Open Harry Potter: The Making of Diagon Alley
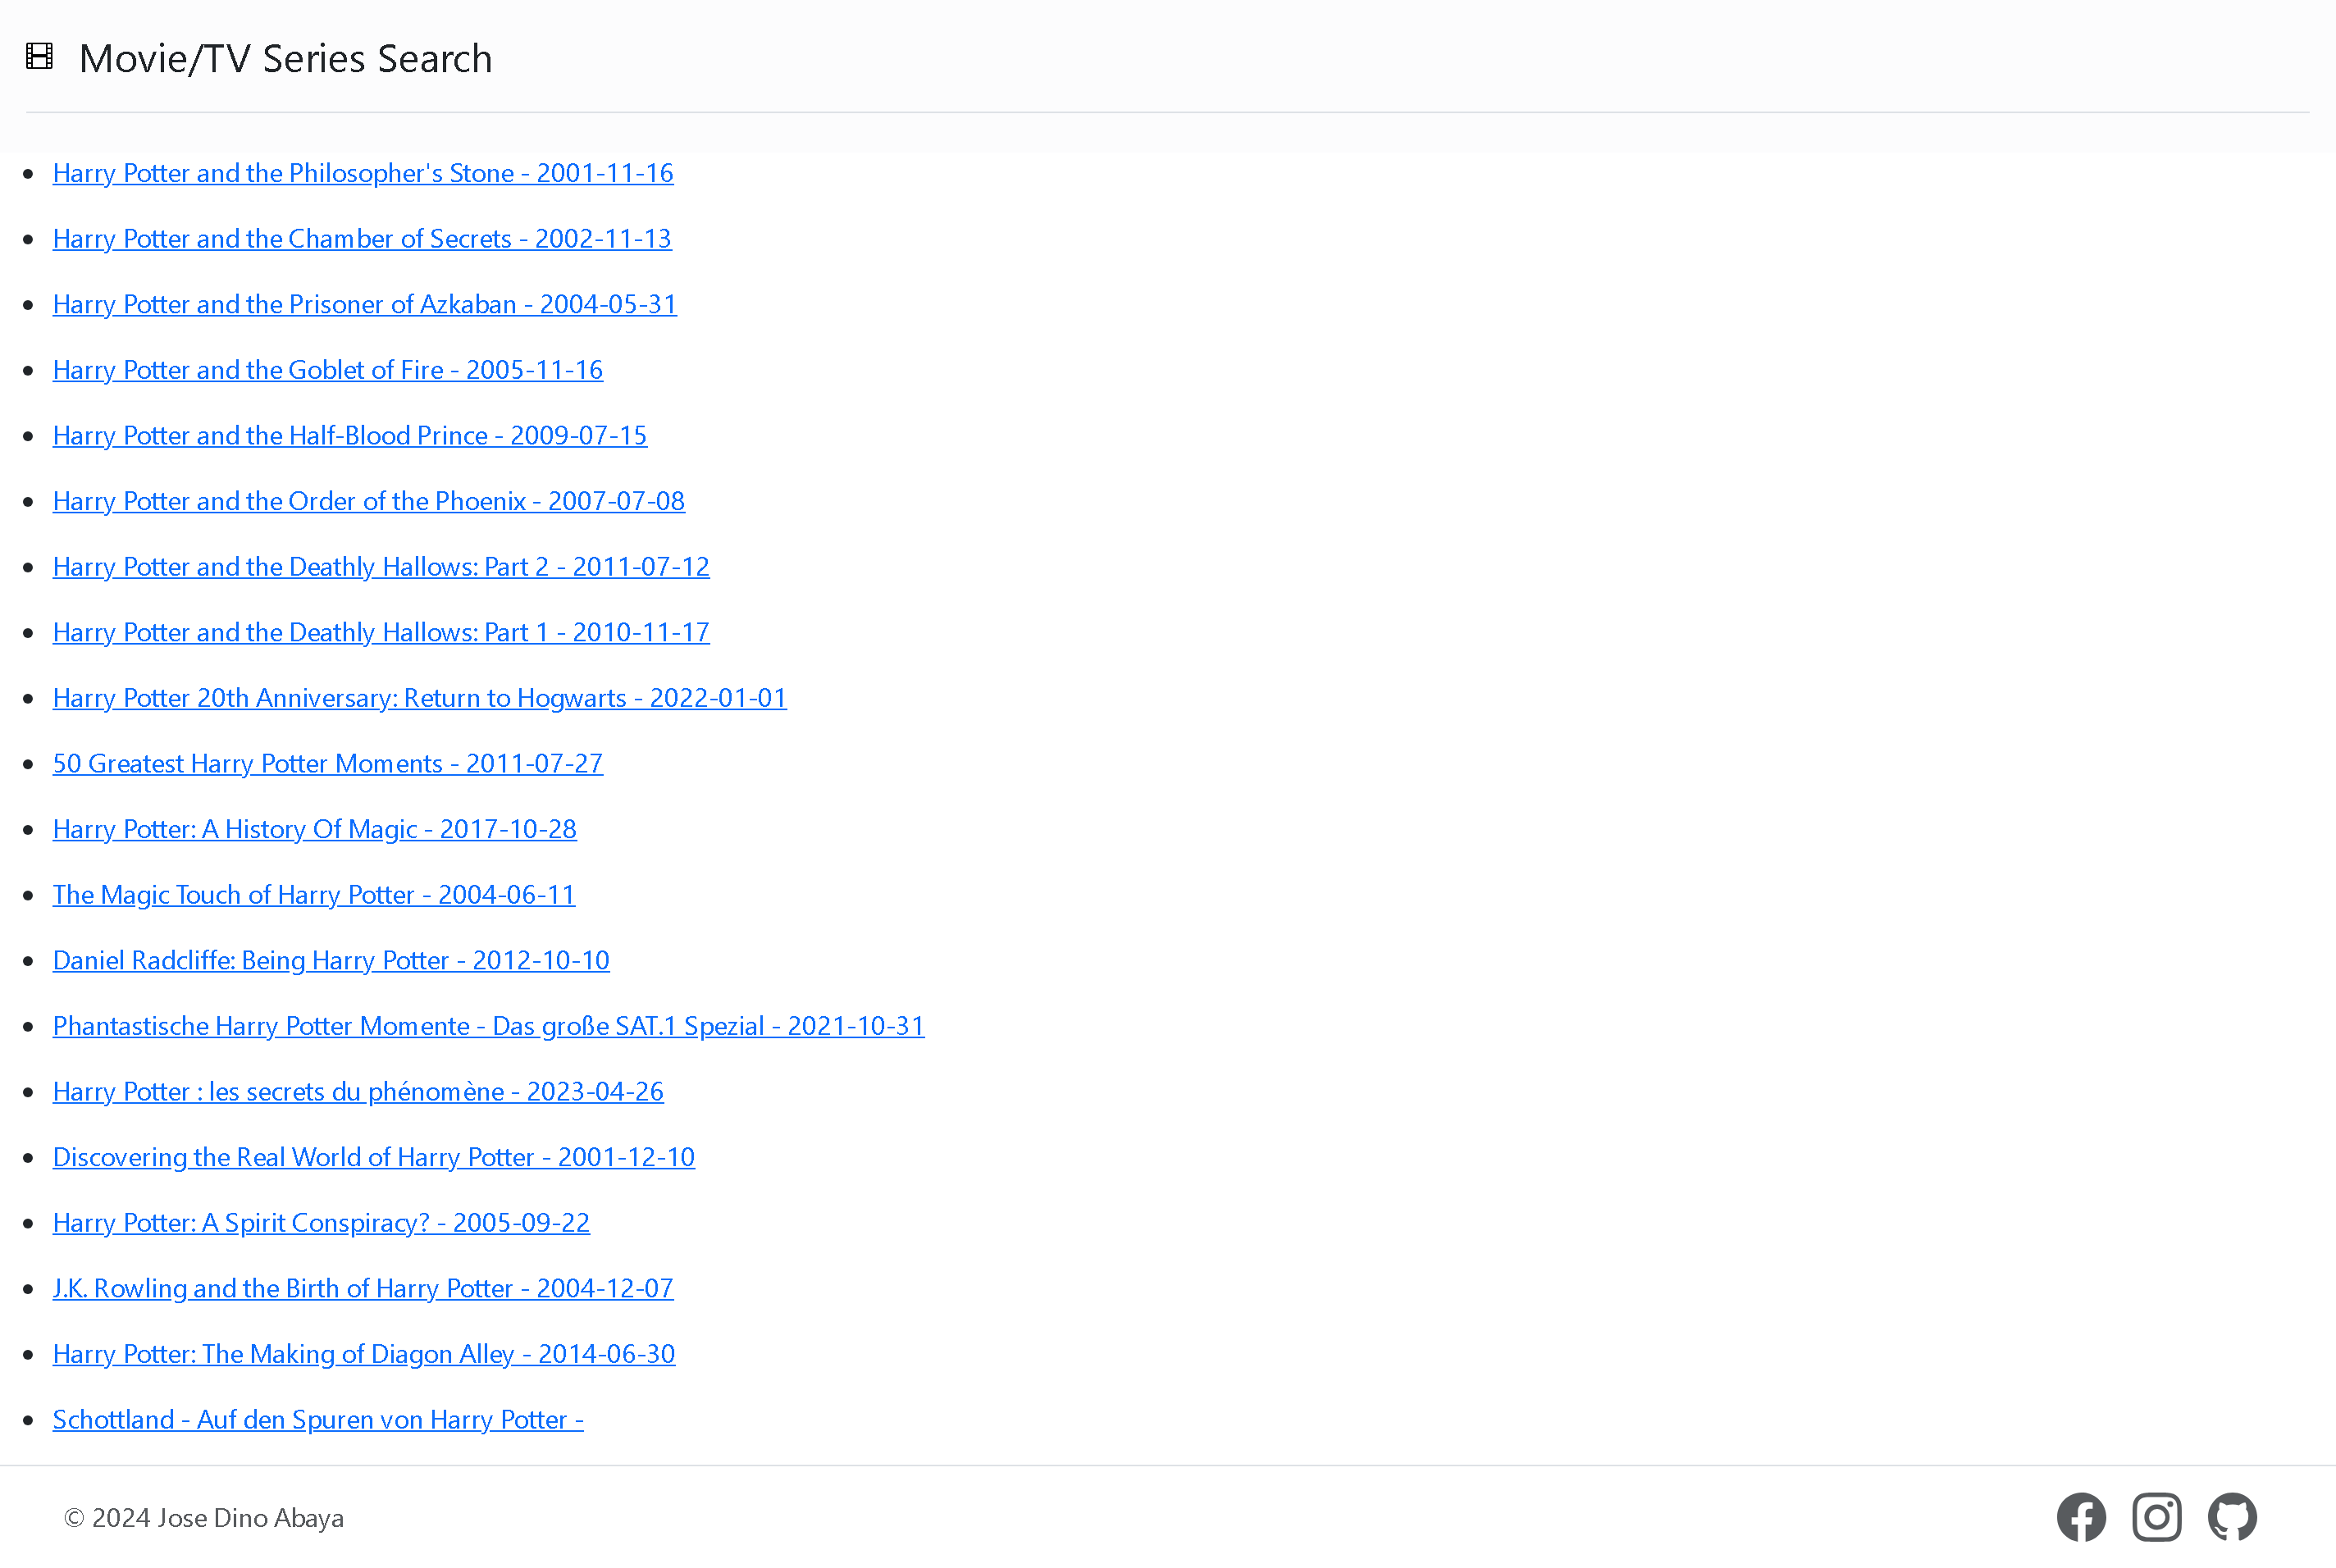Viewport: 2336px width, 1568px height. 364,1354
